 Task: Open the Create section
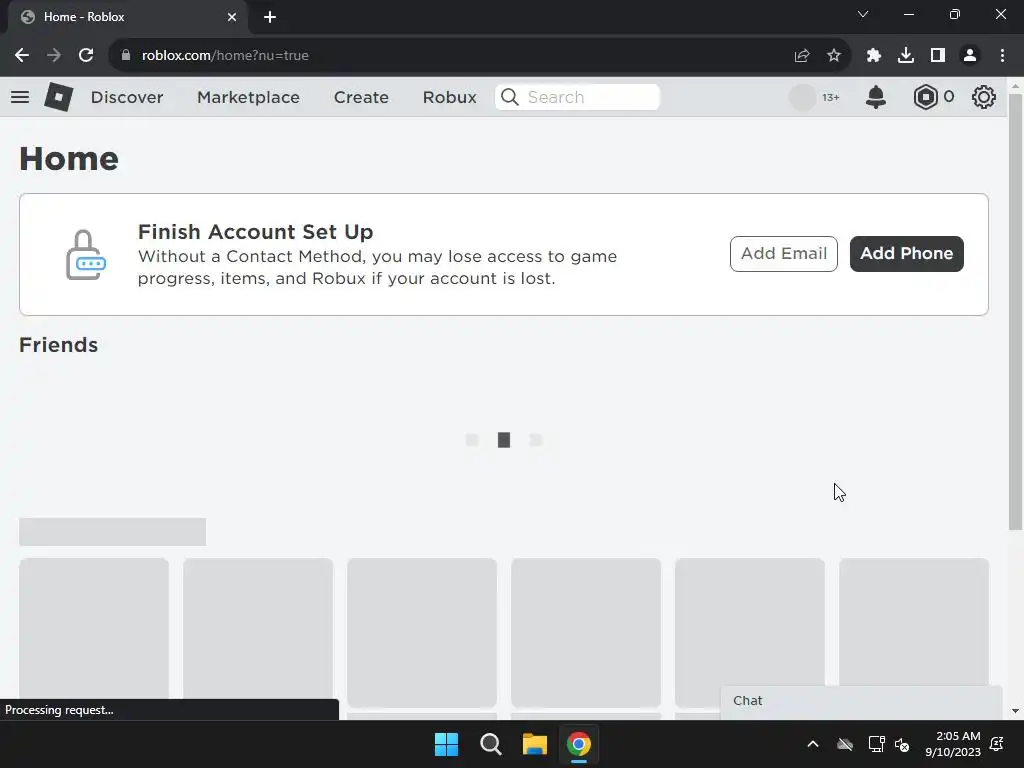(x=361, y=97)
